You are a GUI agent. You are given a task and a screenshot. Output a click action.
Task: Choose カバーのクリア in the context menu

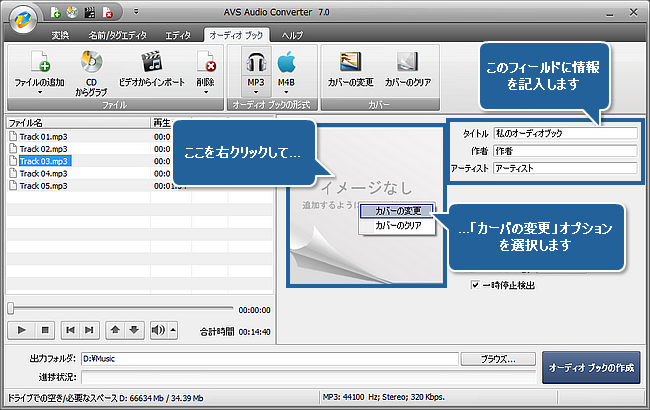(x=397, y=226)
